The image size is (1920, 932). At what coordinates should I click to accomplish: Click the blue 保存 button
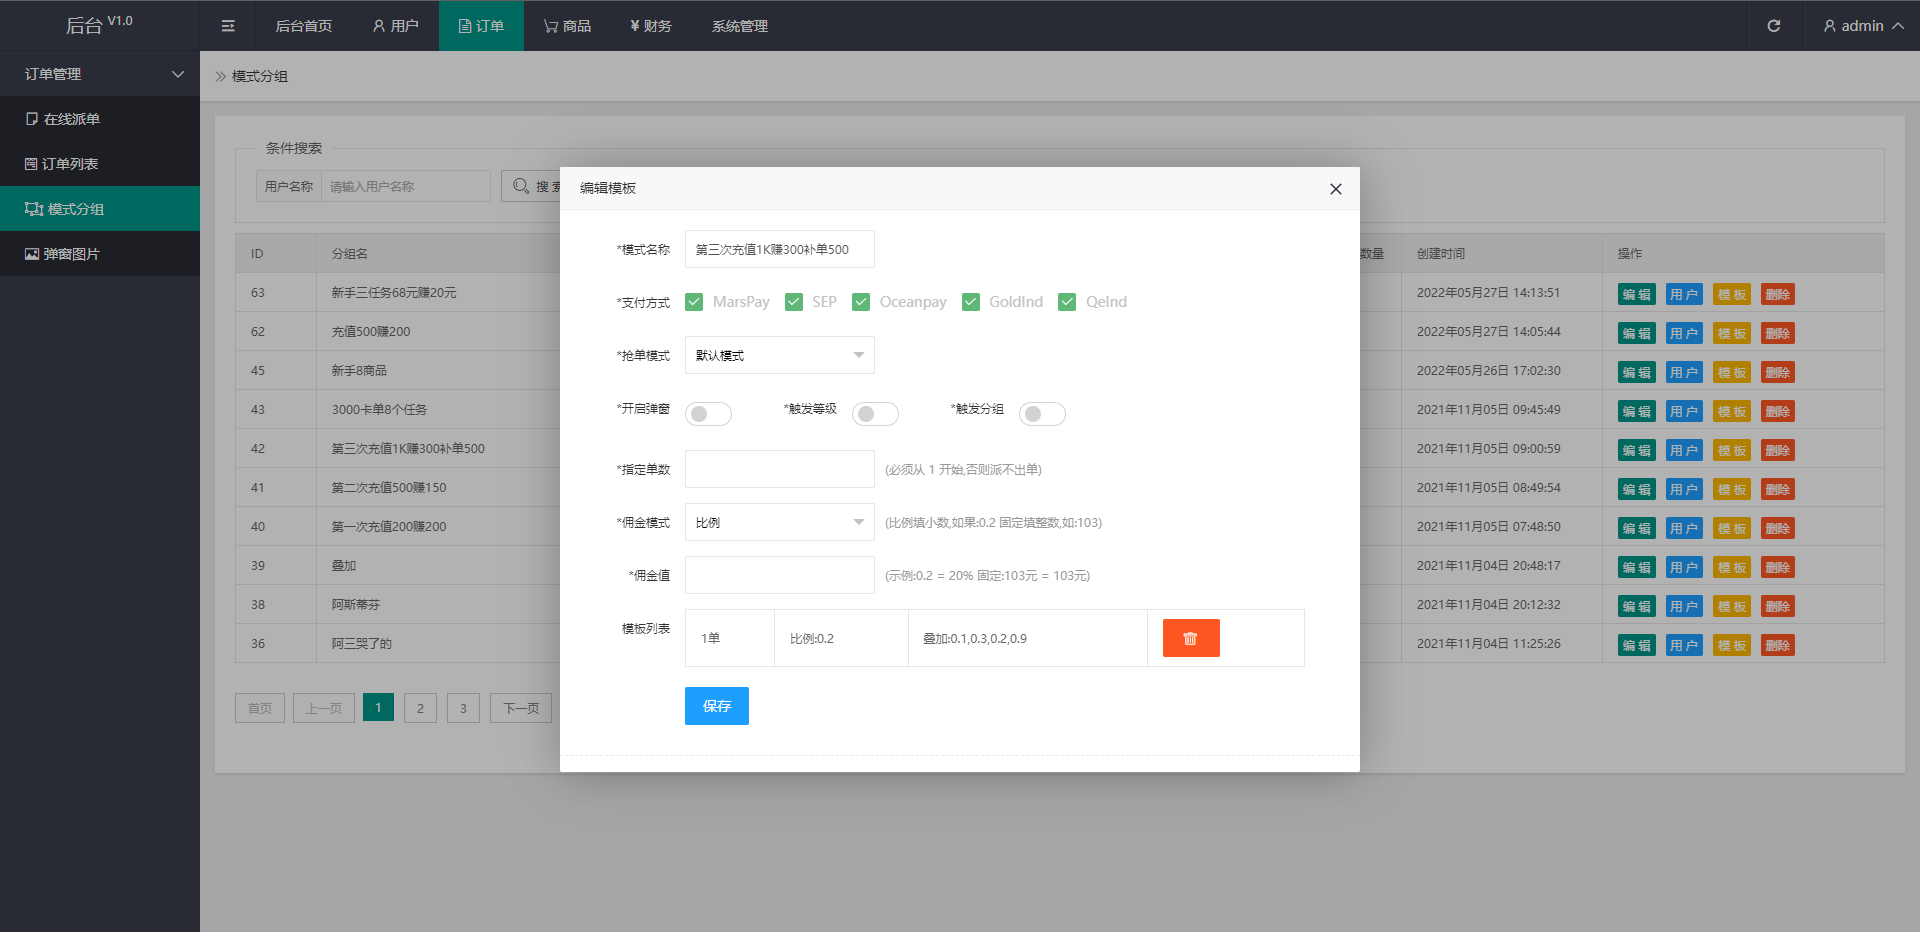click(x=716, y=706)
